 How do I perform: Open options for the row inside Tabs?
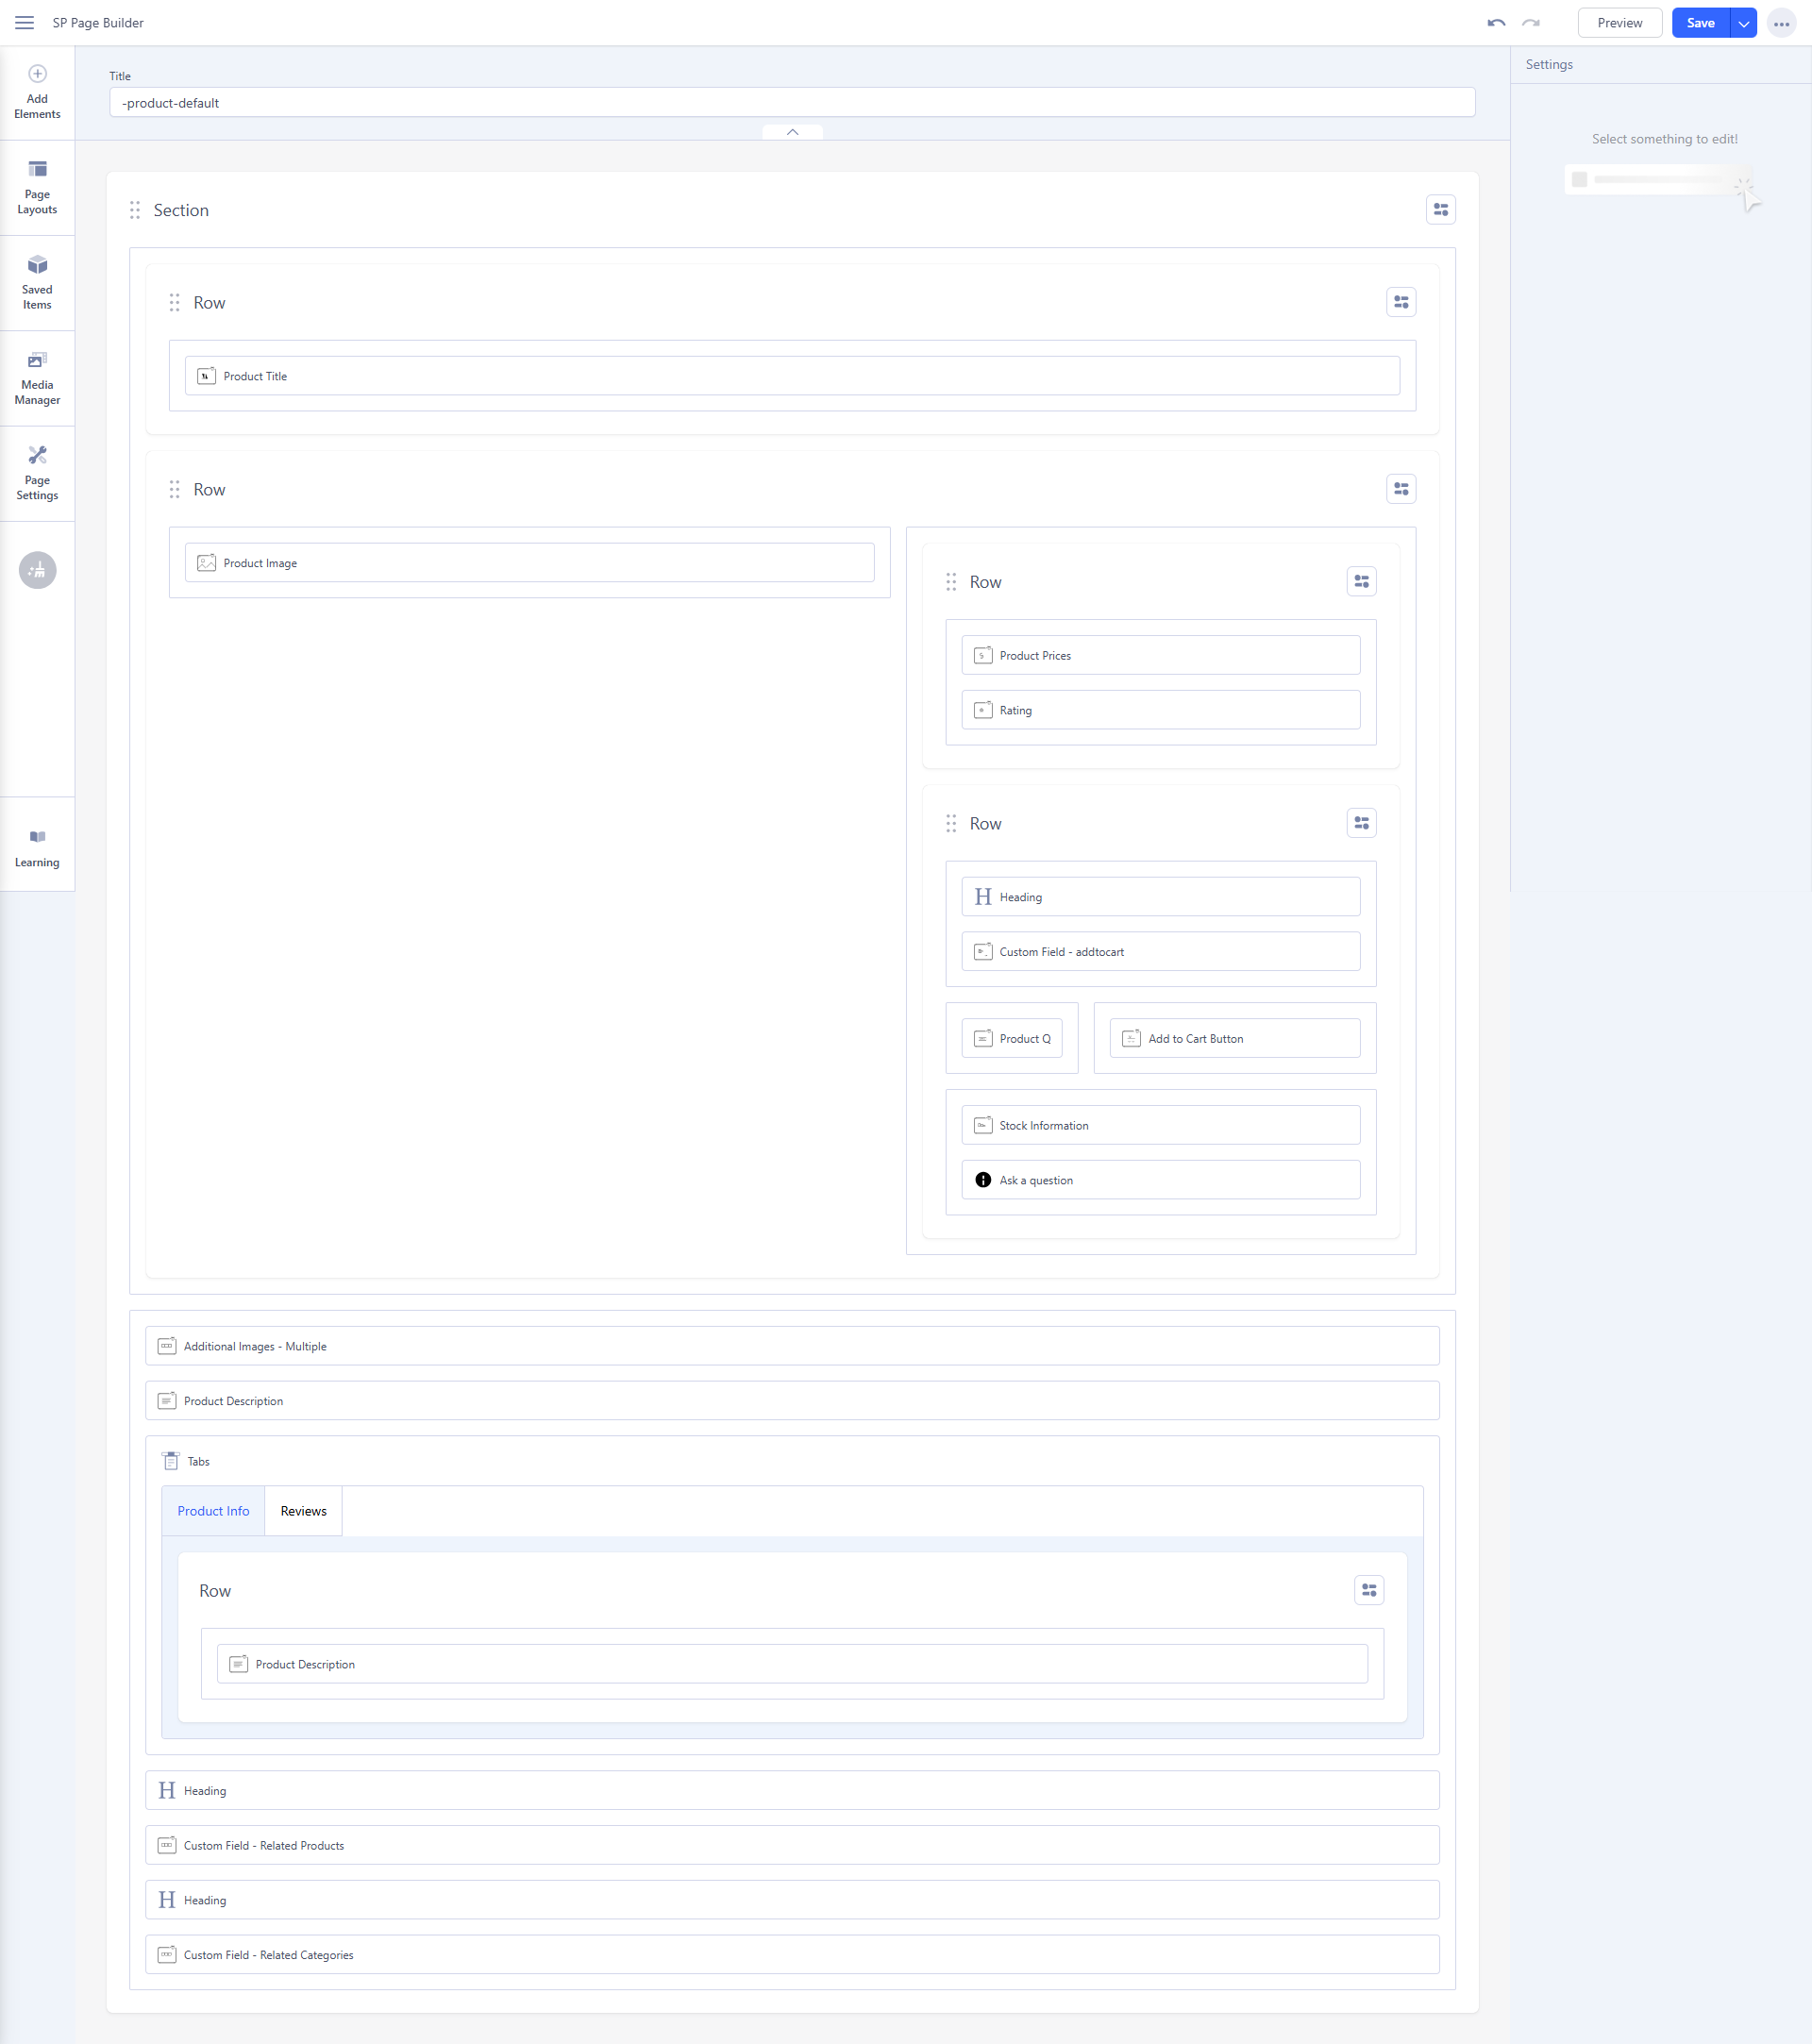point(1369,1590)
